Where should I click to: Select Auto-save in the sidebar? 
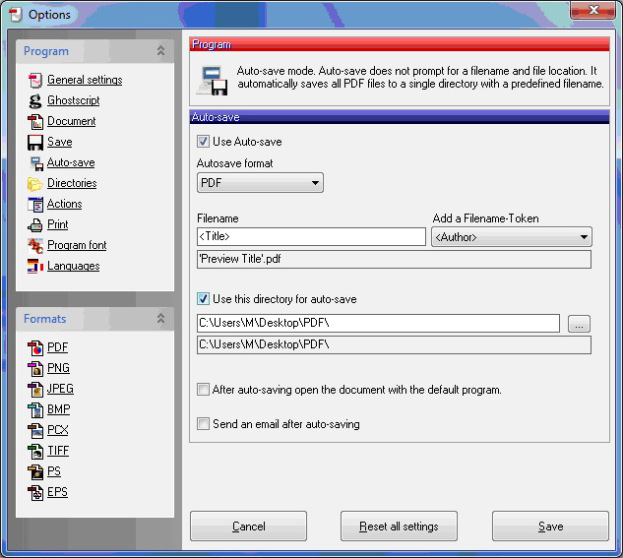(x=71, y=163)
